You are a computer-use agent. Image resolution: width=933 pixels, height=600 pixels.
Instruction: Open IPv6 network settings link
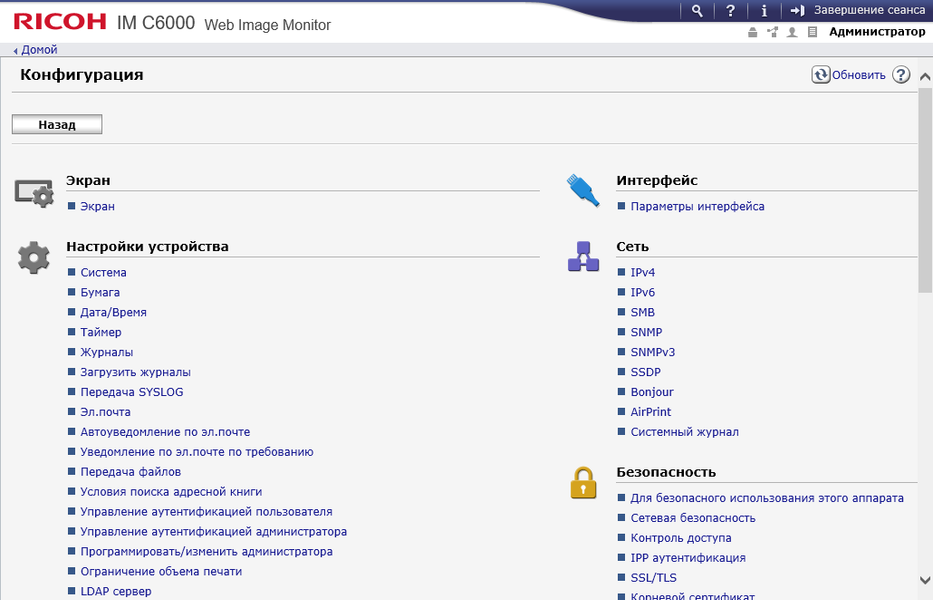(x=643, y=292)
